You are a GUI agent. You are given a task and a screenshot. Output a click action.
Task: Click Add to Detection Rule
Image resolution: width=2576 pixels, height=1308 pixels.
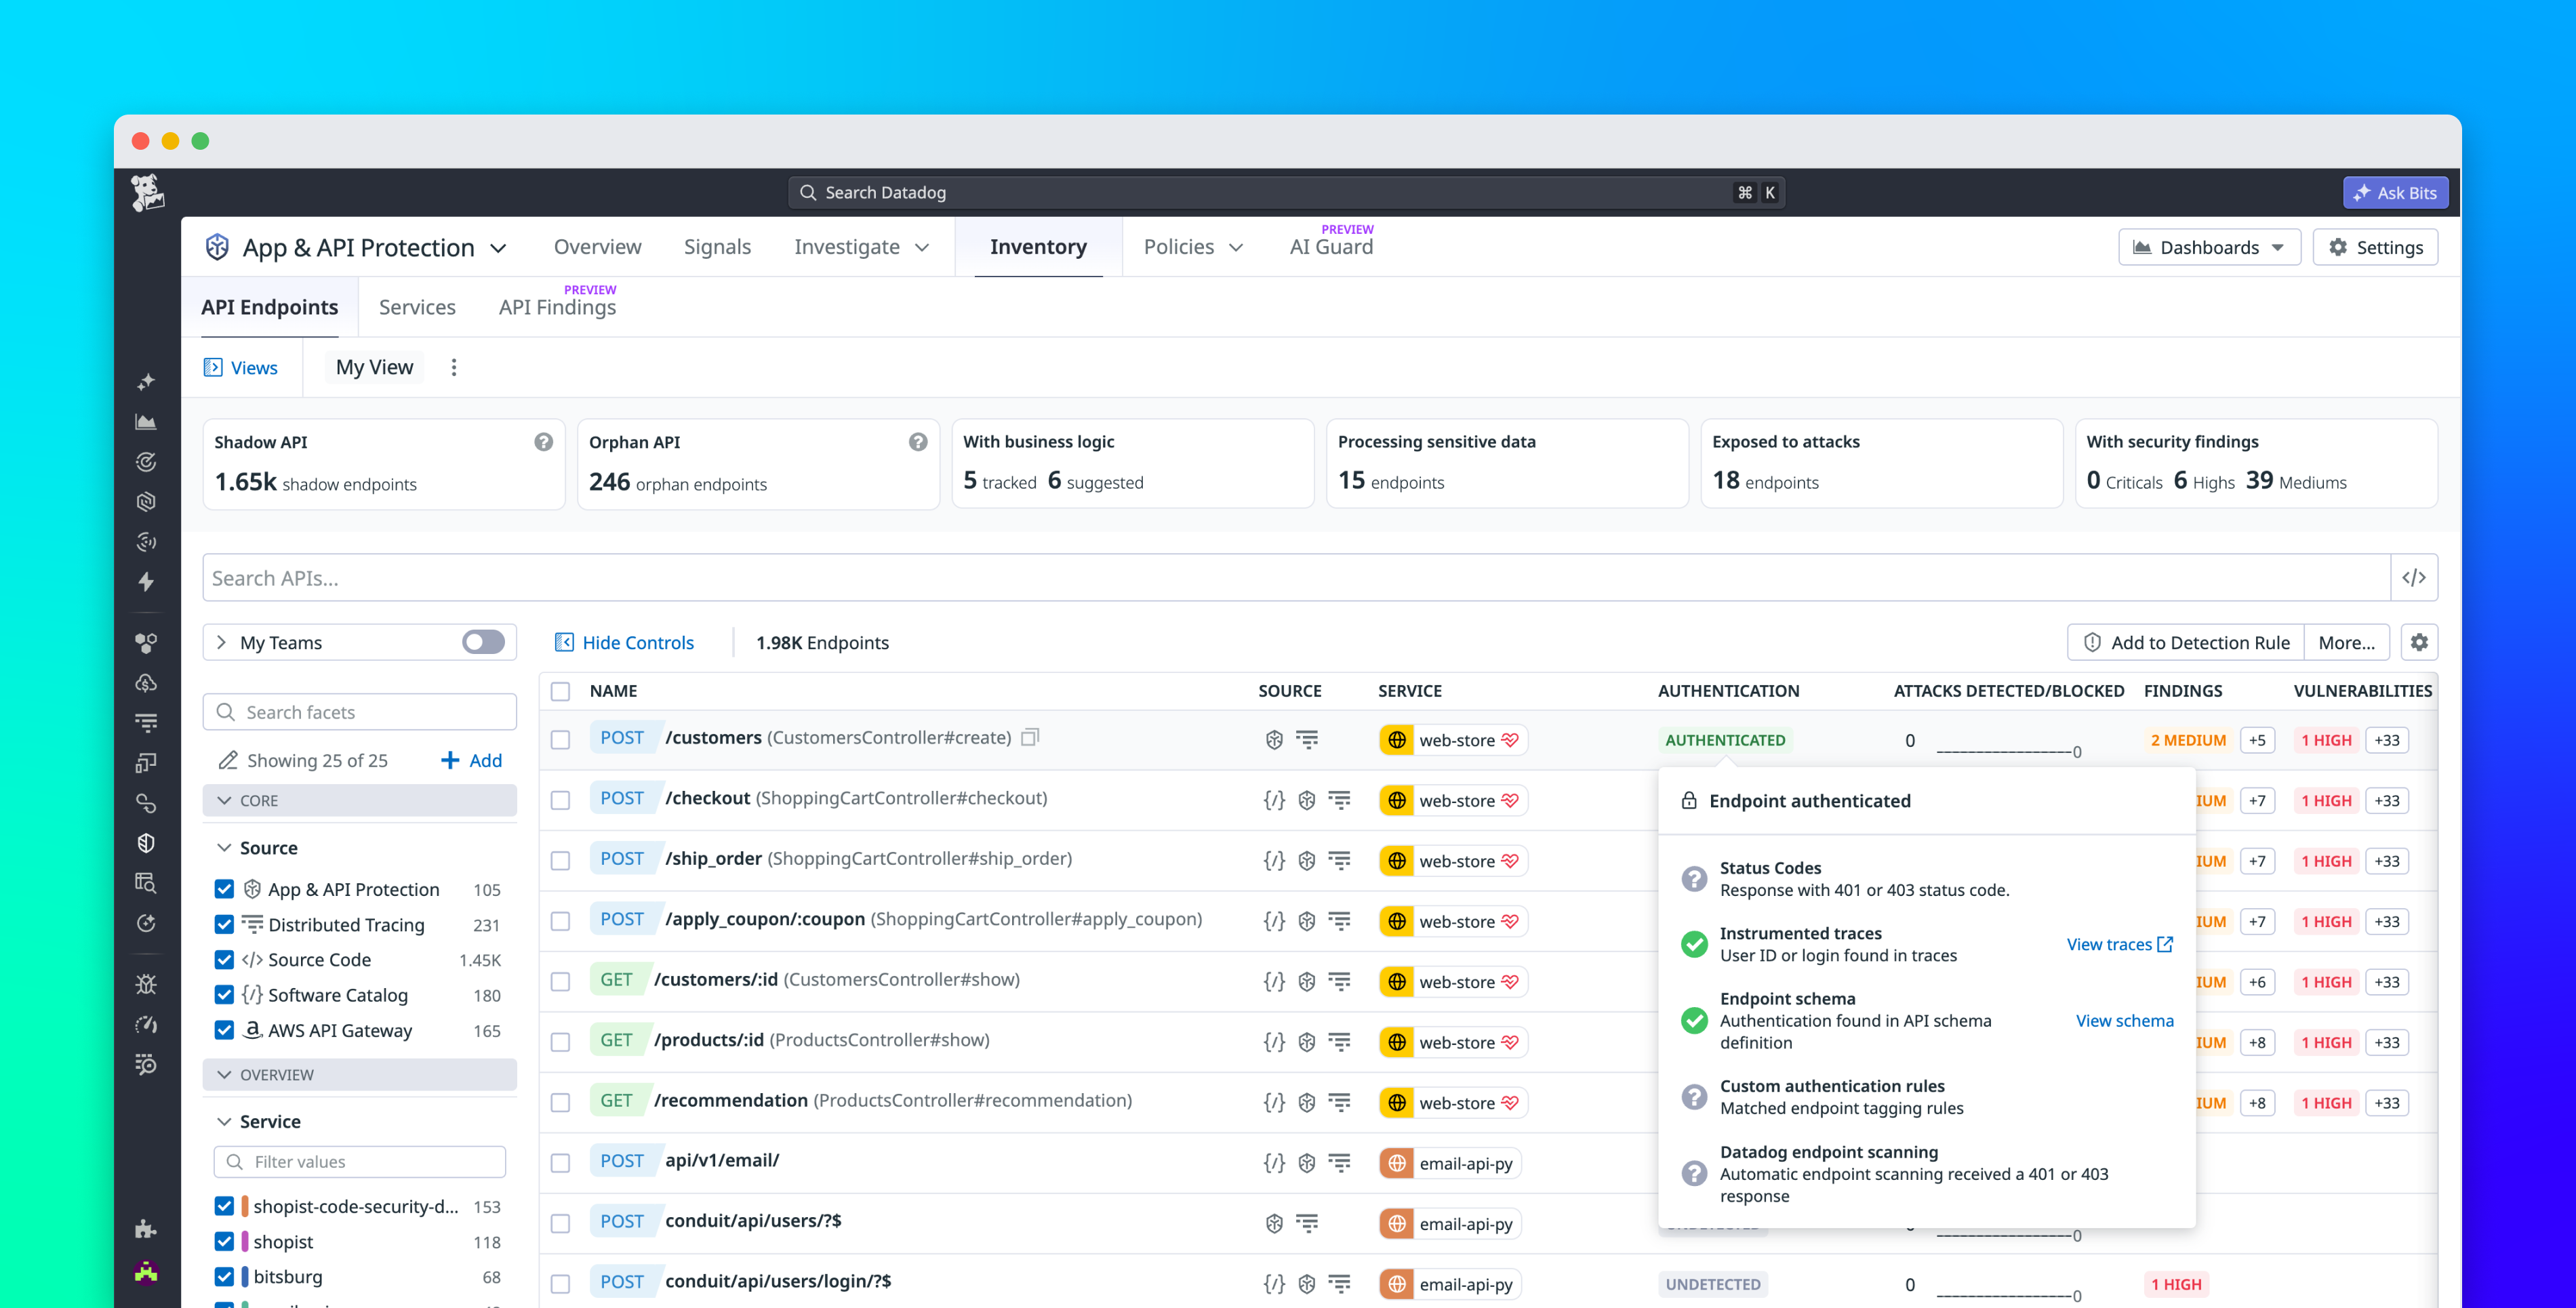point(2186,642)
